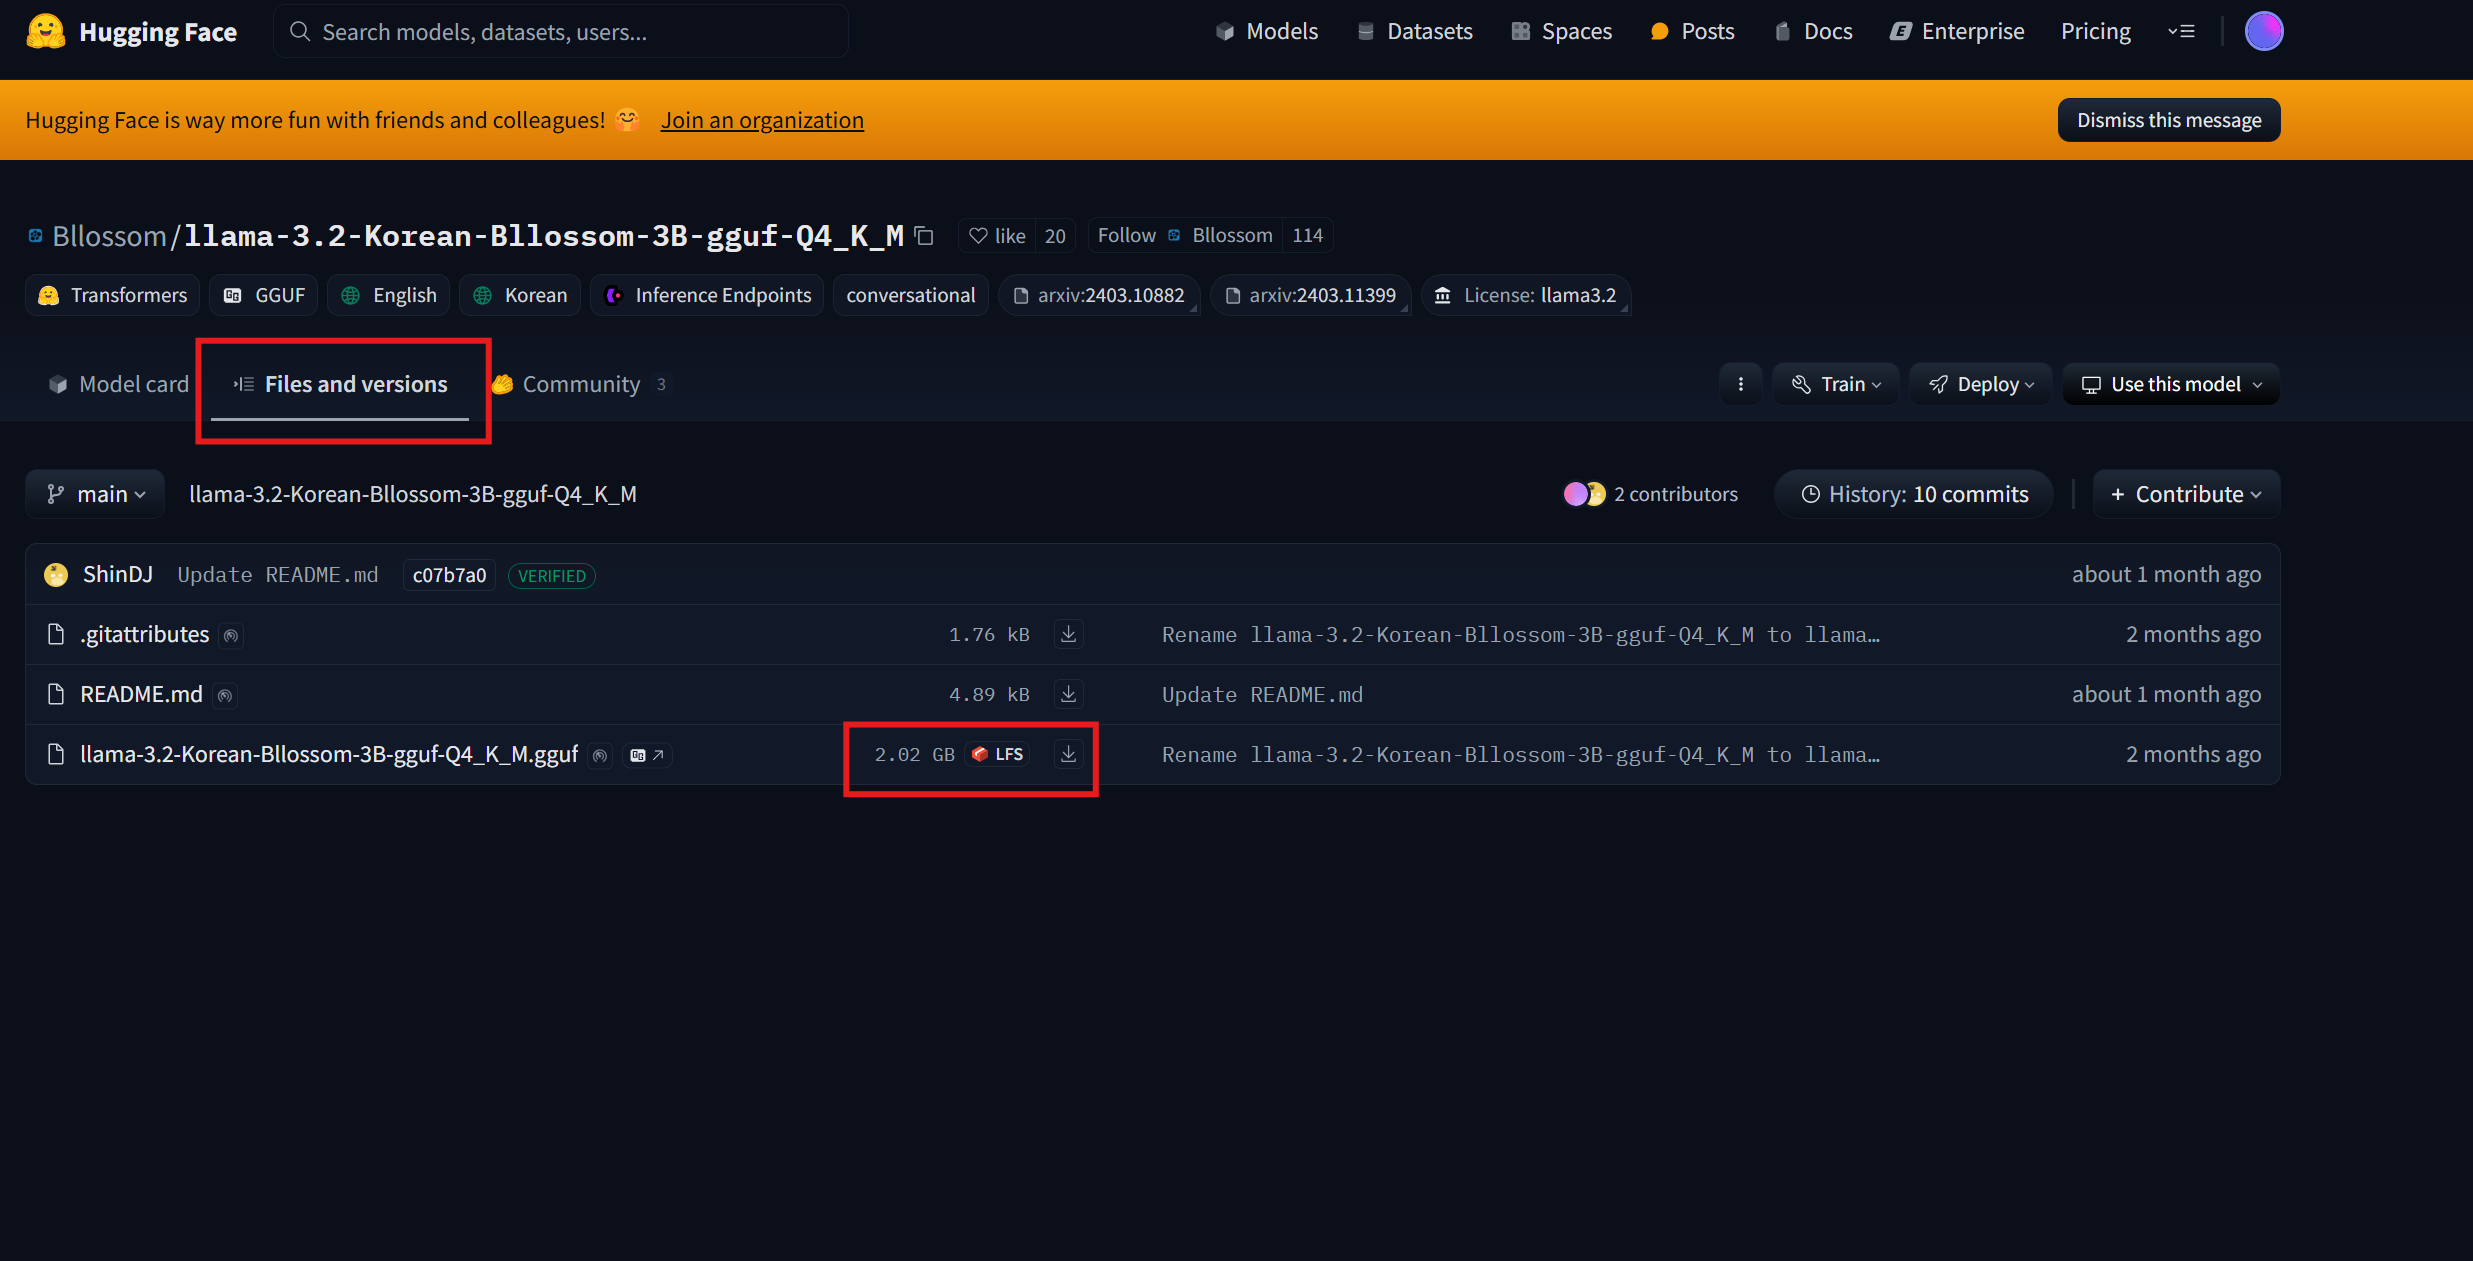Viewport: 2473px width, 1261px height.
Task: Open the three-dot more options menu
Action: (1741, 384)
